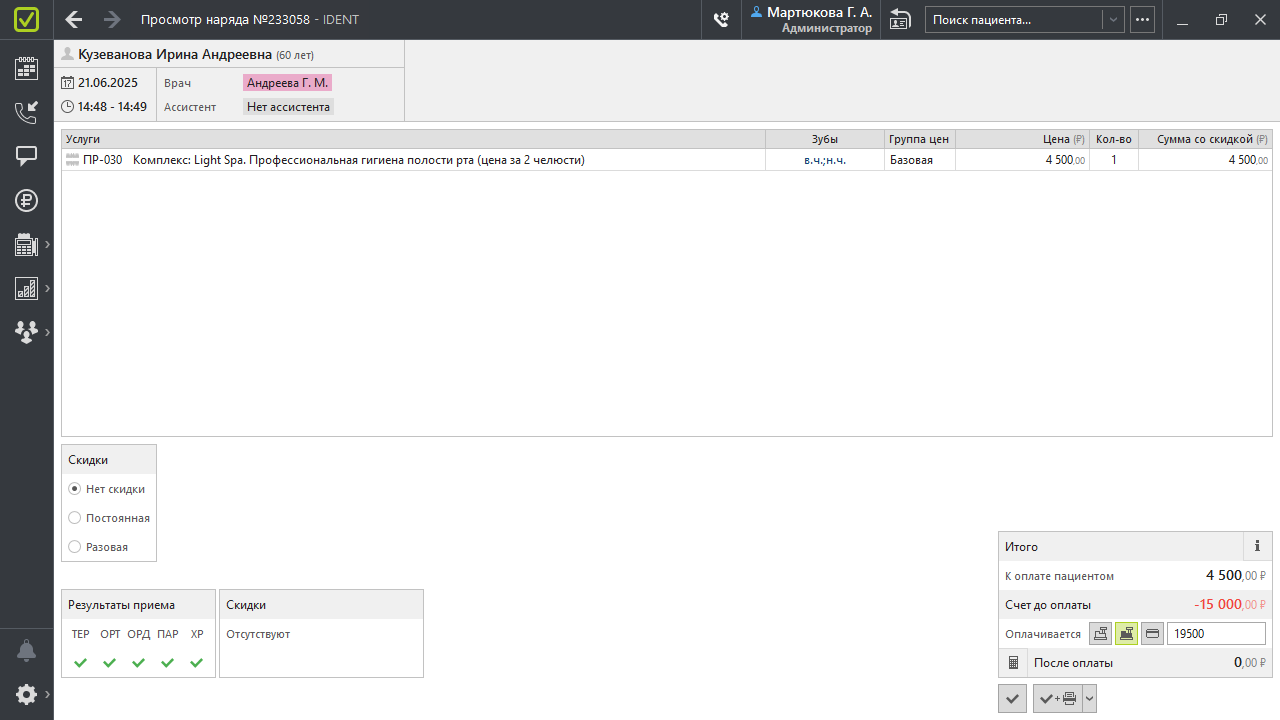Click the user account icon near Мартюкова
This screenshot has height=720, width=1280.
click(x=757, y=12)
